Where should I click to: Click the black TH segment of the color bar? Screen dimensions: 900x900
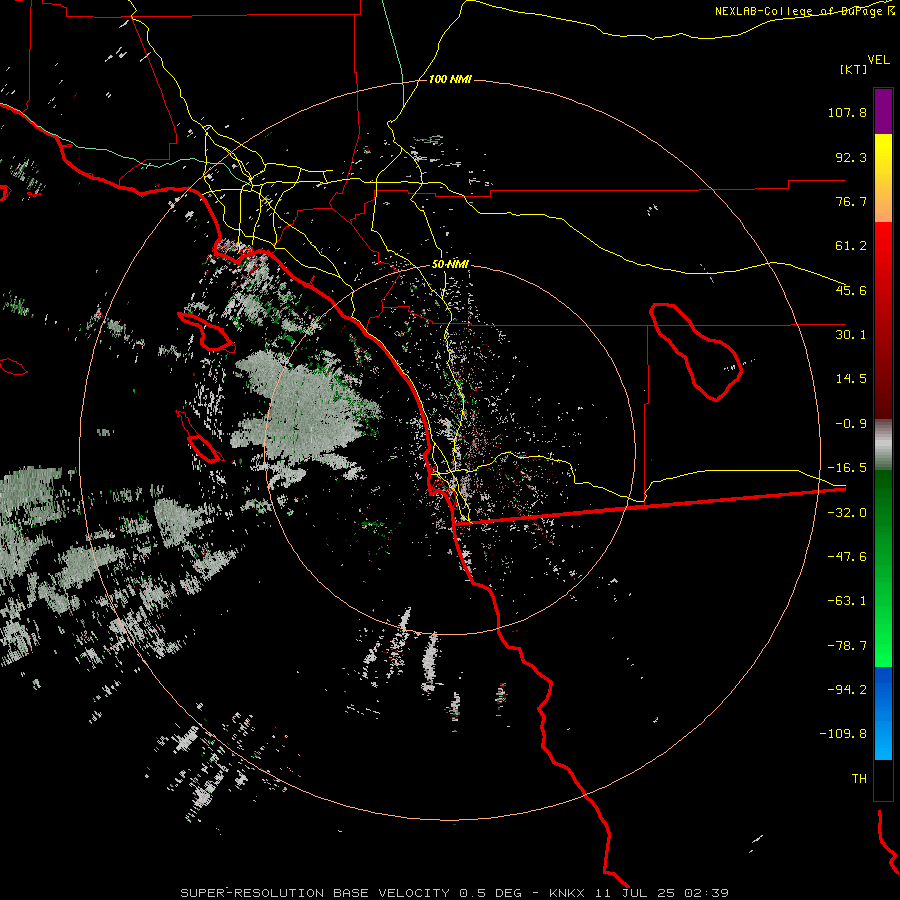pyautogui.click(x=883, y=780)
